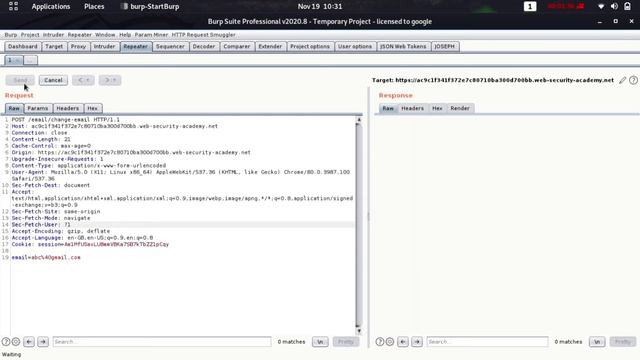Select the response Render tab

[460, 108]
